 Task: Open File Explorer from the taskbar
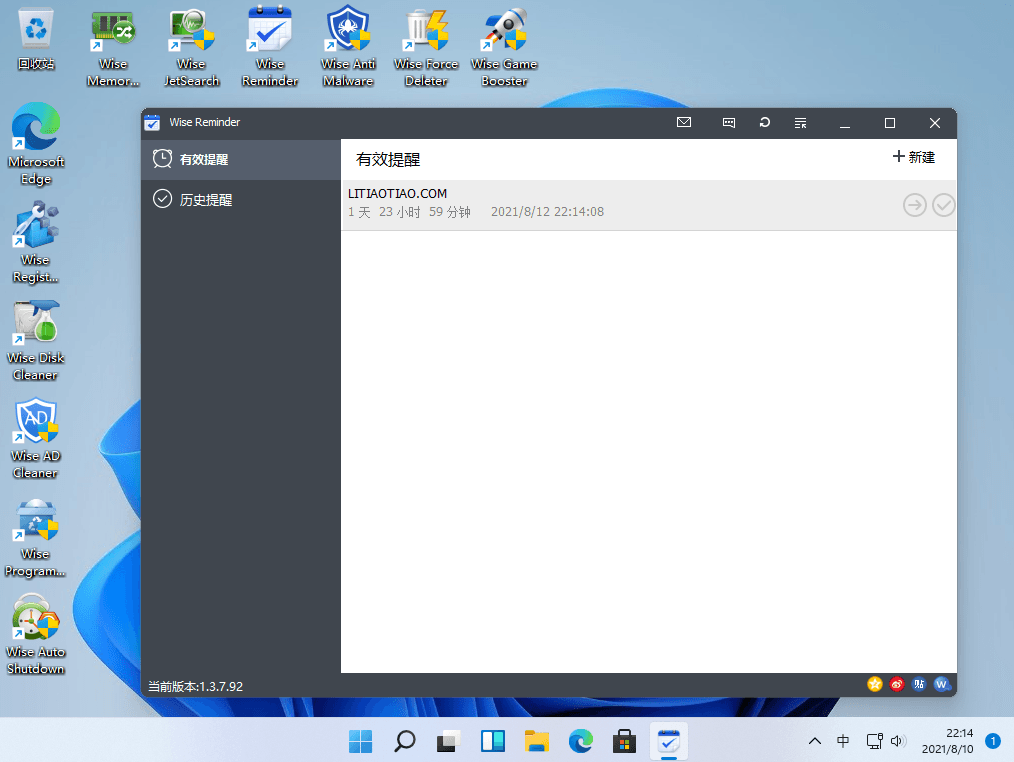[x=537, y=741]
